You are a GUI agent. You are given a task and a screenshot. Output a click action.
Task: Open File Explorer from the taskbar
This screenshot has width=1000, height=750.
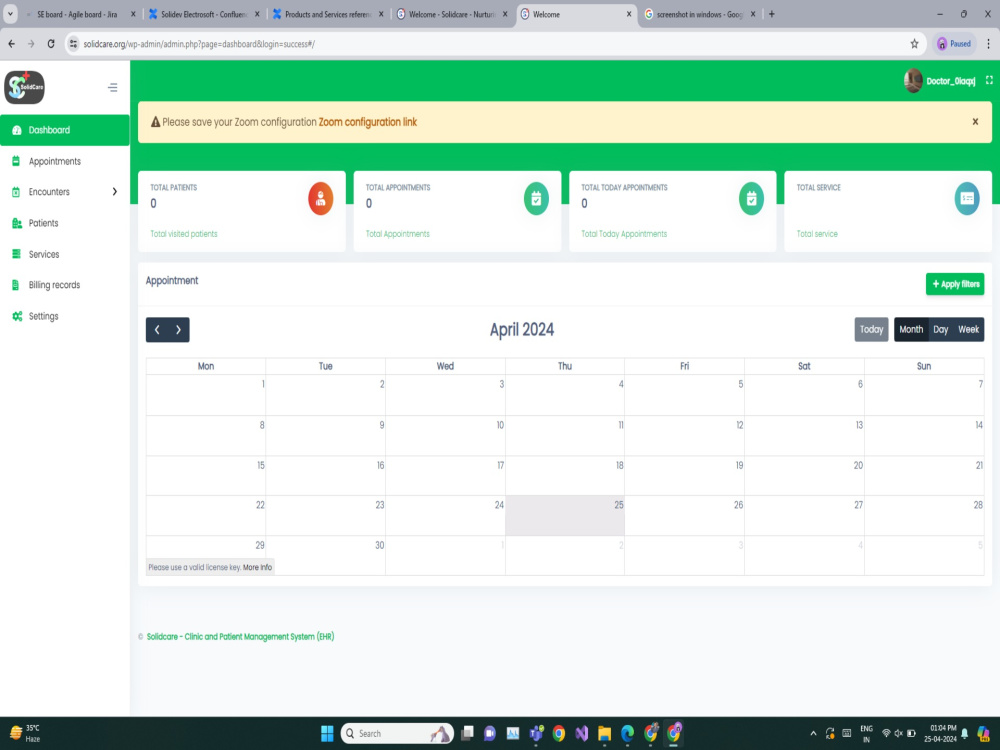605,733
